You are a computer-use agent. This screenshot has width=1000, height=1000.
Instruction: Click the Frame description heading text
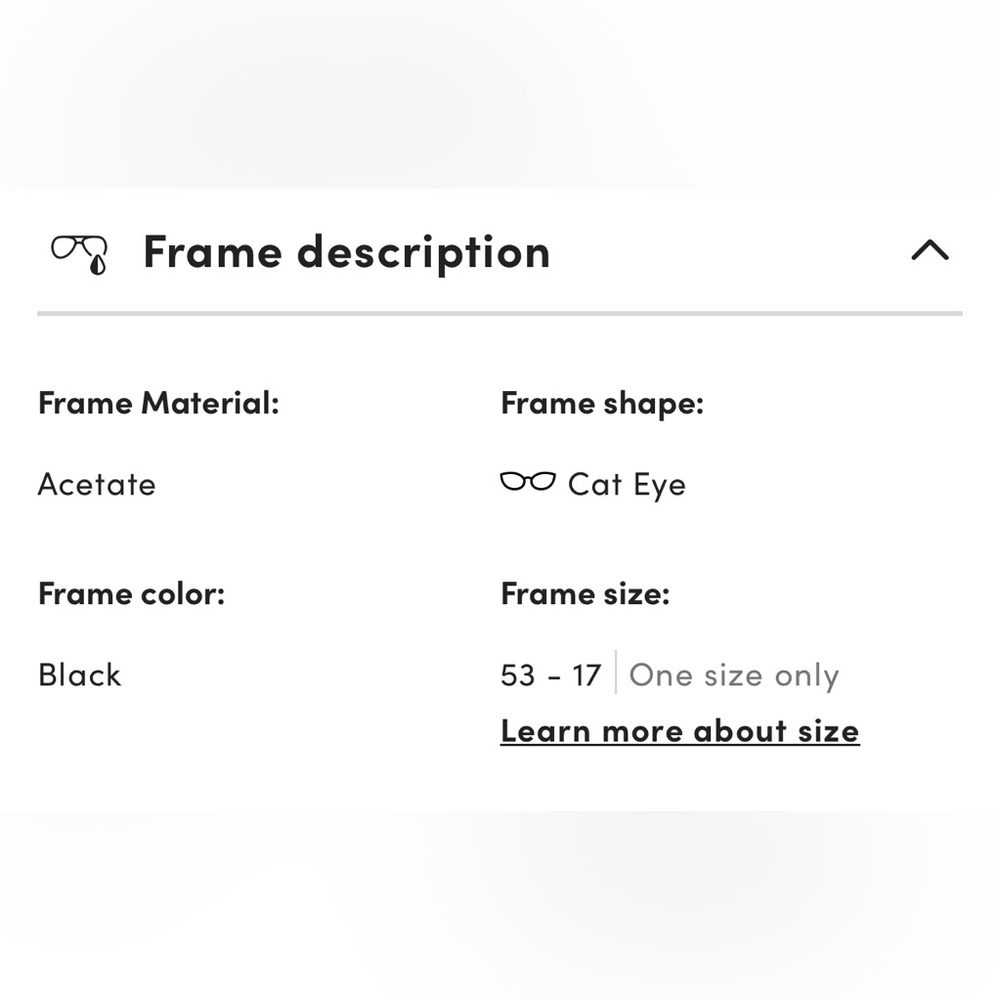point(346,252)
